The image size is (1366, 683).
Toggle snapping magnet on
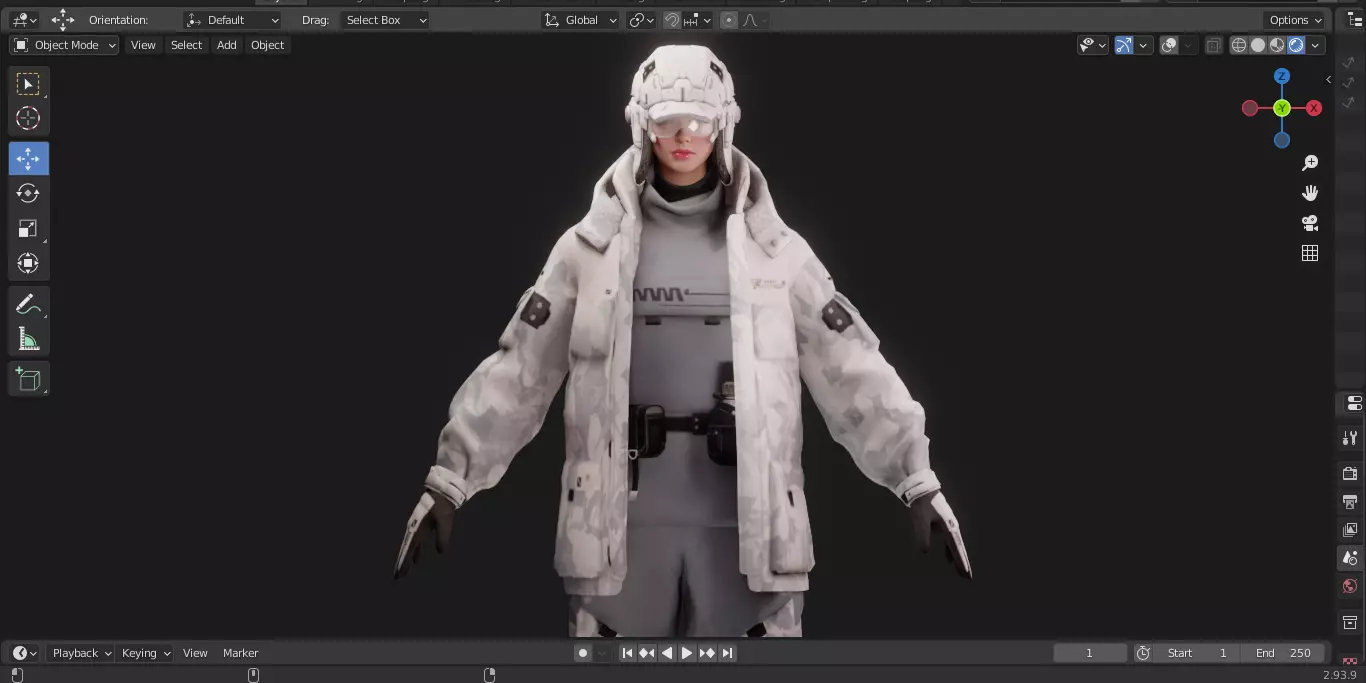coord(673,20)
